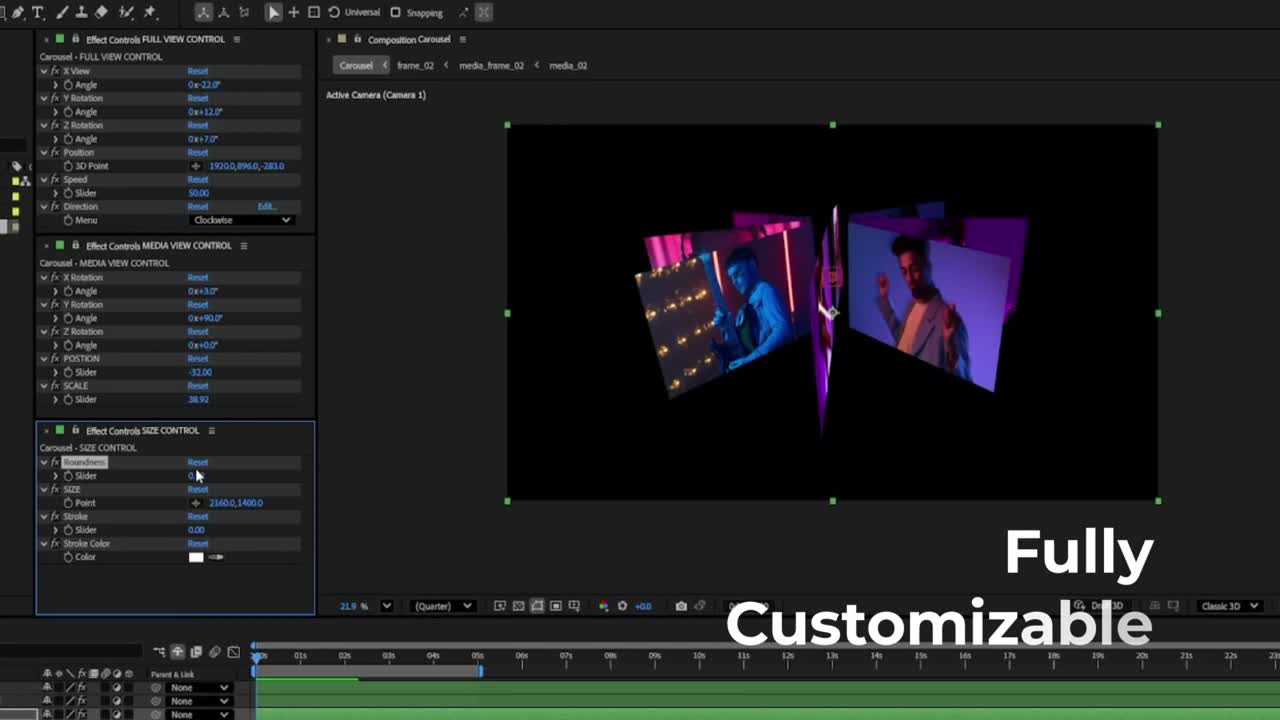Click 3D Point crosshair picker icon

[196, 166]
